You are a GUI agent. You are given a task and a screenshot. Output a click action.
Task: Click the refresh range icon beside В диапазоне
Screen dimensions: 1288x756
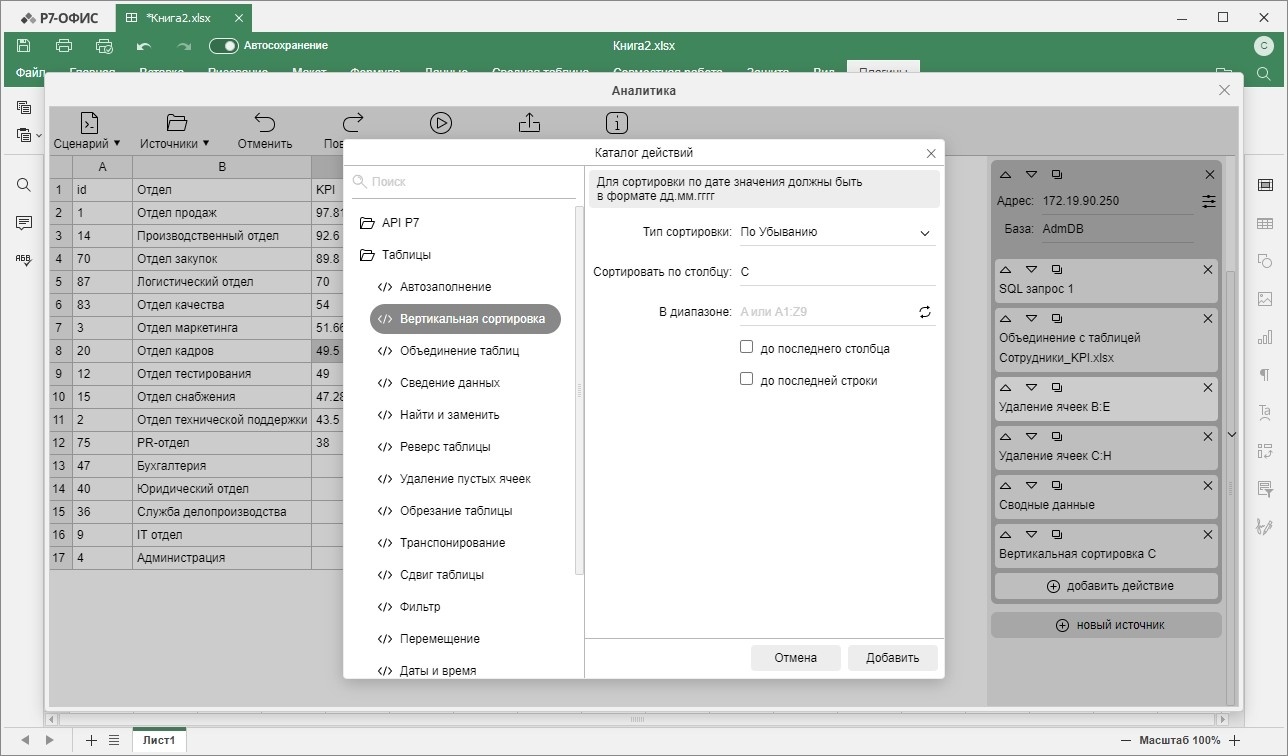tap(925, 312)
